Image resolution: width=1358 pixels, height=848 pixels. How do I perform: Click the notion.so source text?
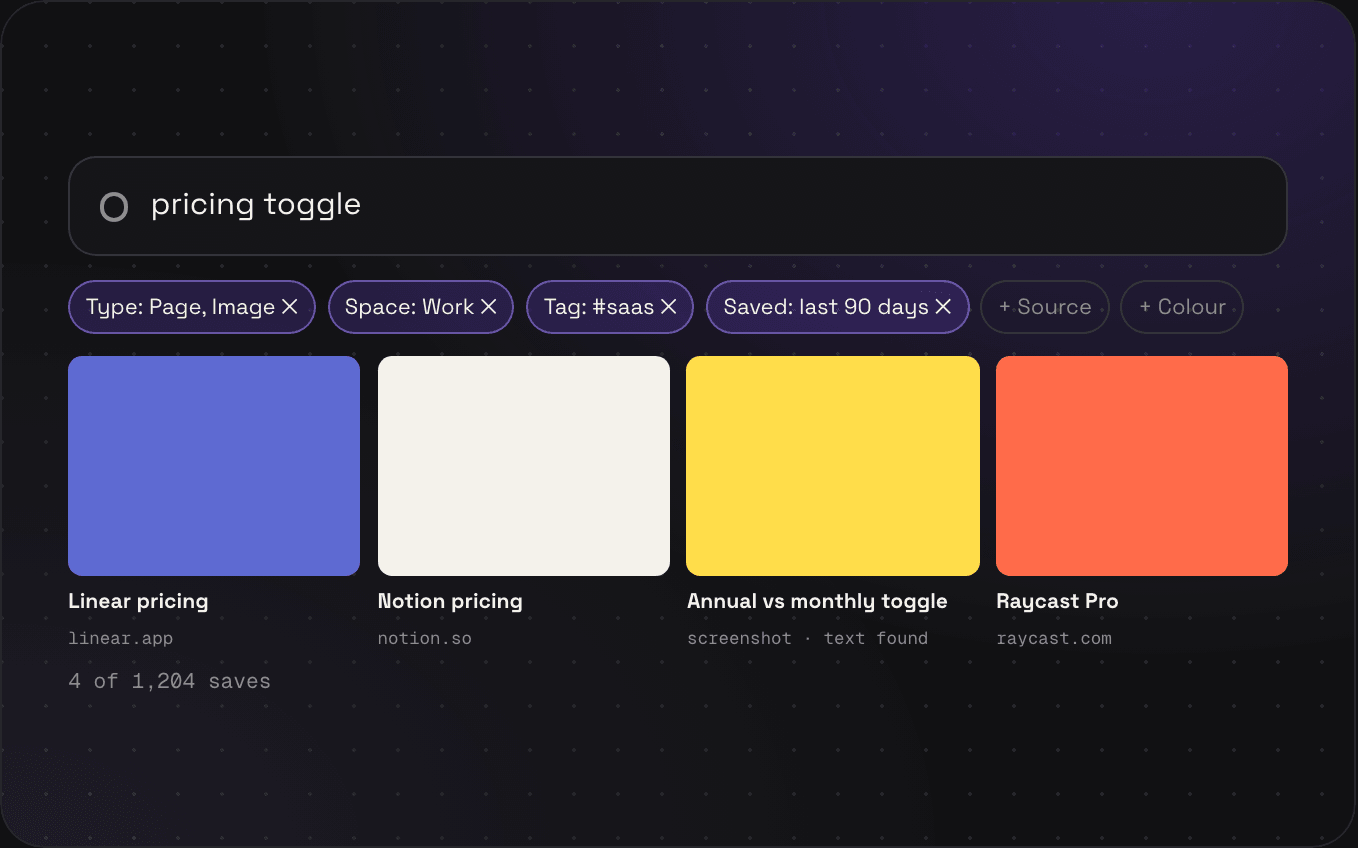(x=425, y=638)
